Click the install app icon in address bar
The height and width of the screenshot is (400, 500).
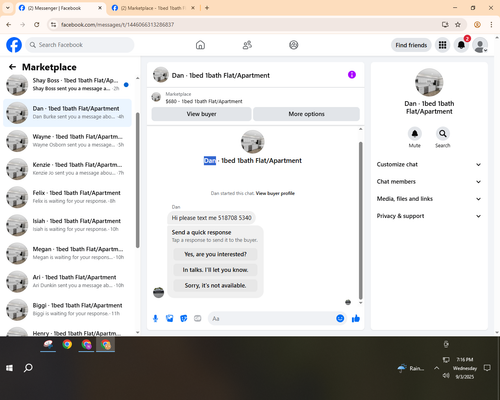445,25
